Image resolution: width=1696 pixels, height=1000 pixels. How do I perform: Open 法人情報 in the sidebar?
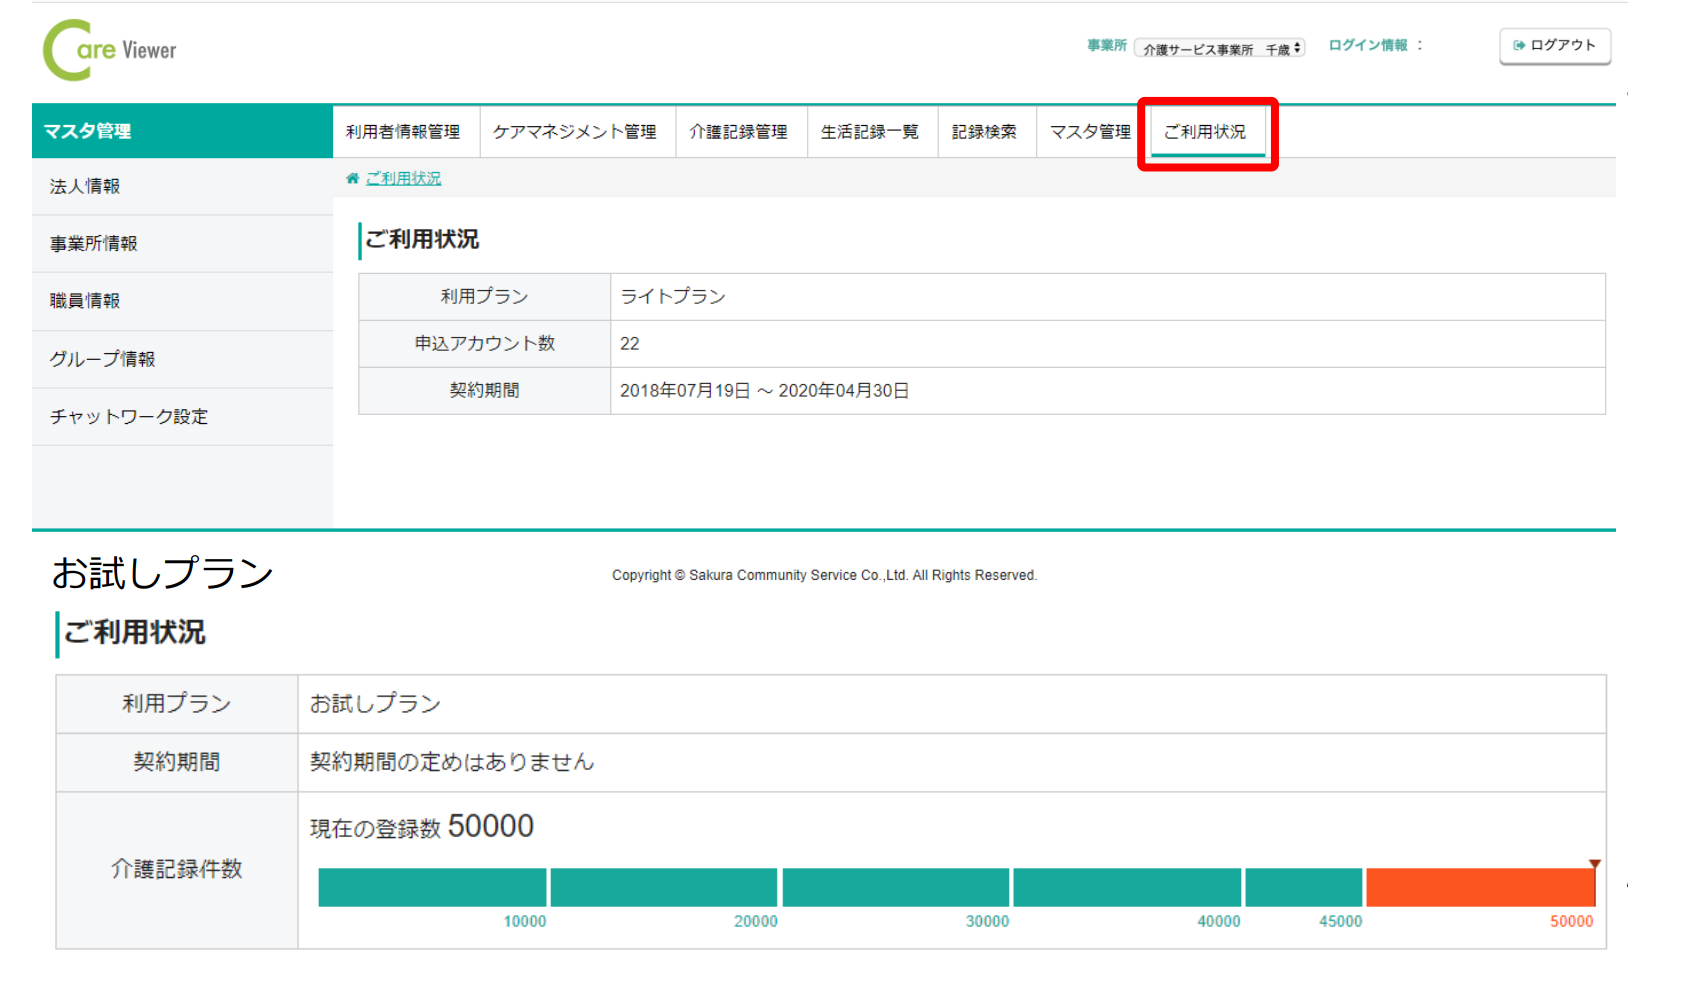pyautogui.click(x=85, y=187)
